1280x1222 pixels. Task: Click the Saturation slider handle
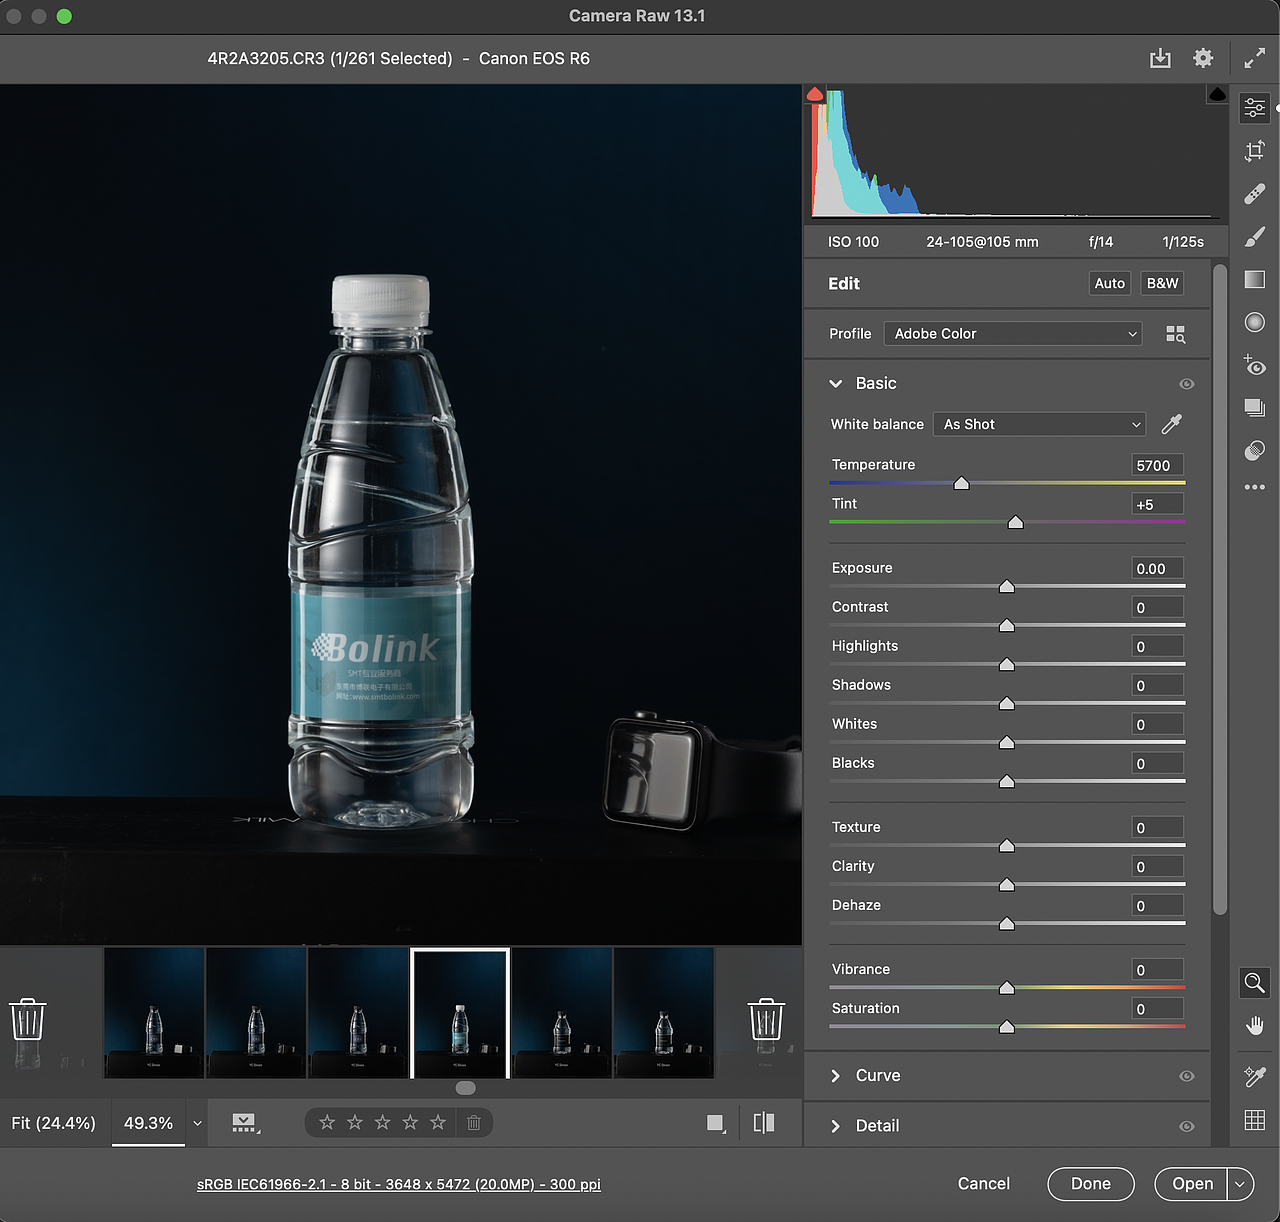(x=1007, y=1026)
